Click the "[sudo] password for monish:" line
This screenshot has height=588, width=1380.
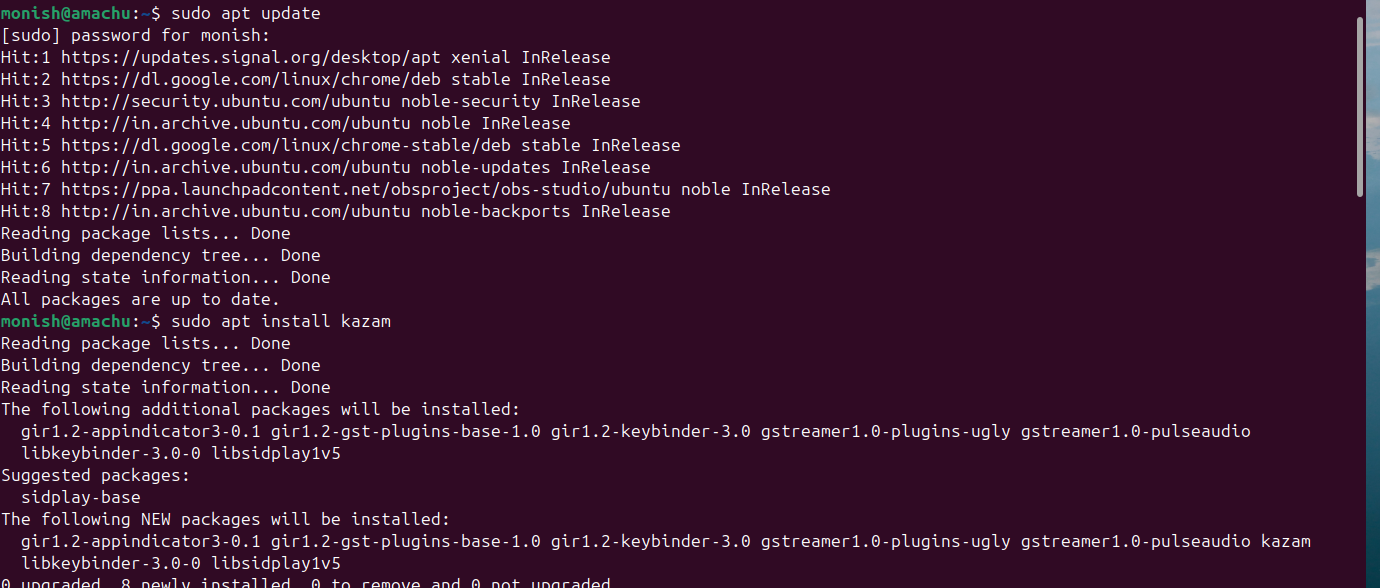tap(136, 35)
